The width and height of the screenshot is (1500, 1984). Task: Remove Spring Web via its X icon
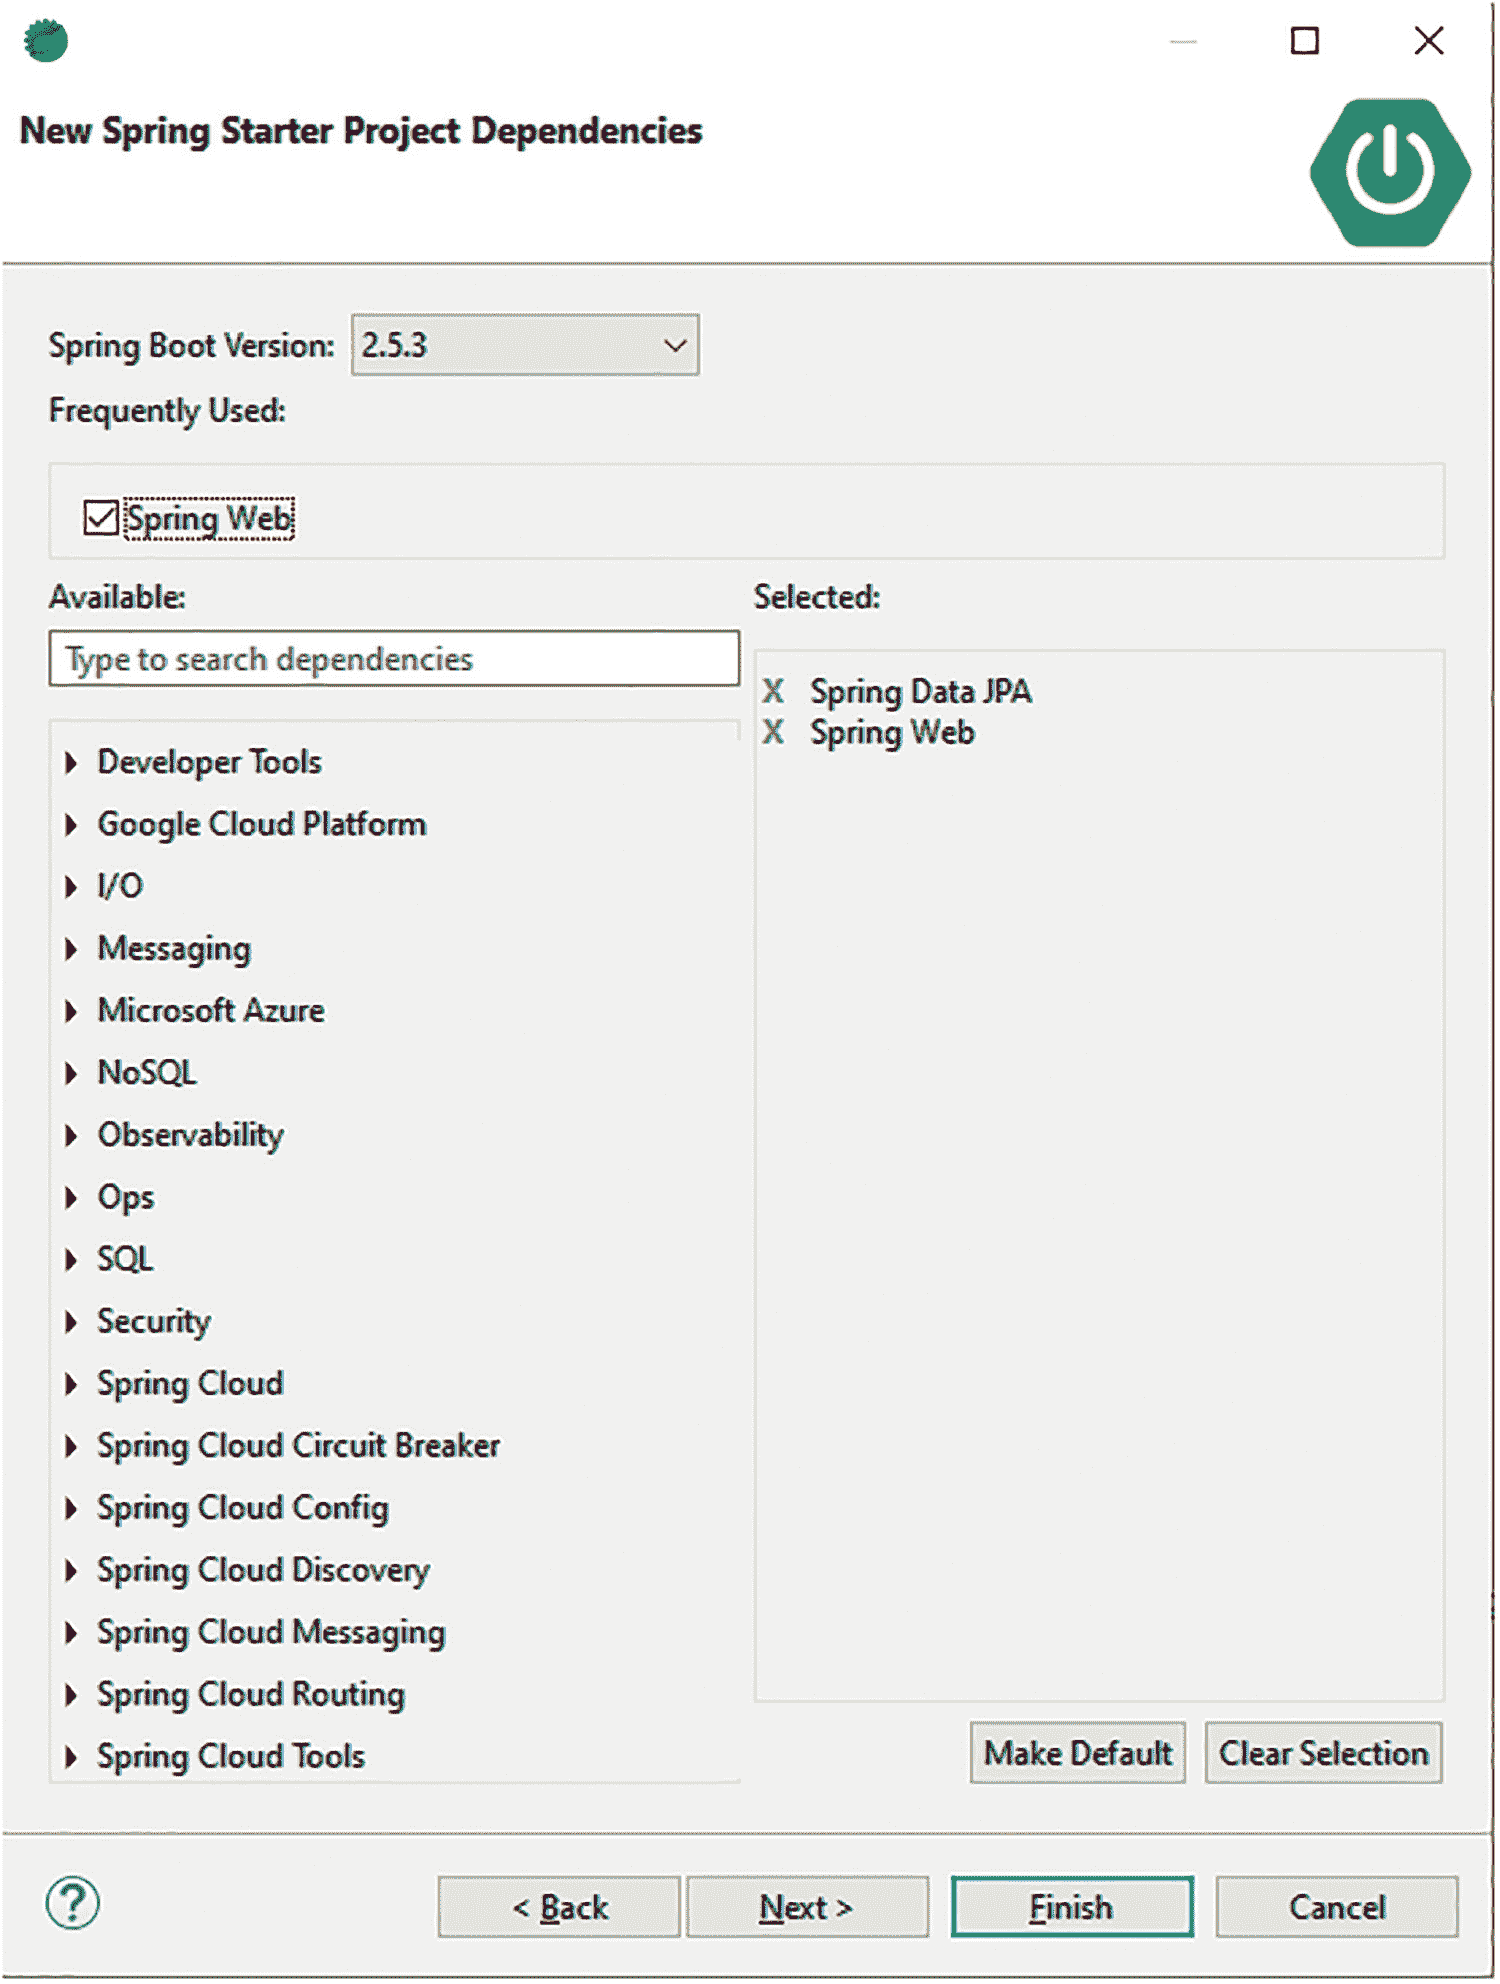pos(773,733)
